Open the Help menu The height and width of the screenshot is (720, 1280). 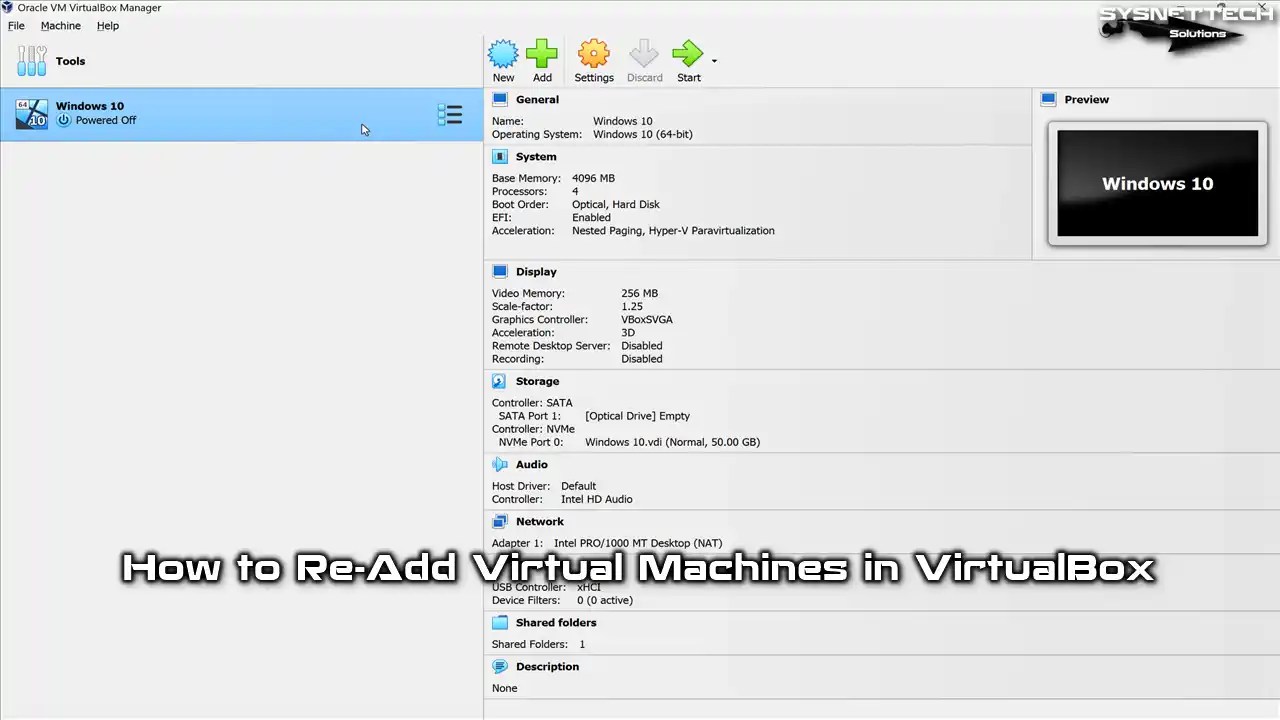click(x=107, y=25)
